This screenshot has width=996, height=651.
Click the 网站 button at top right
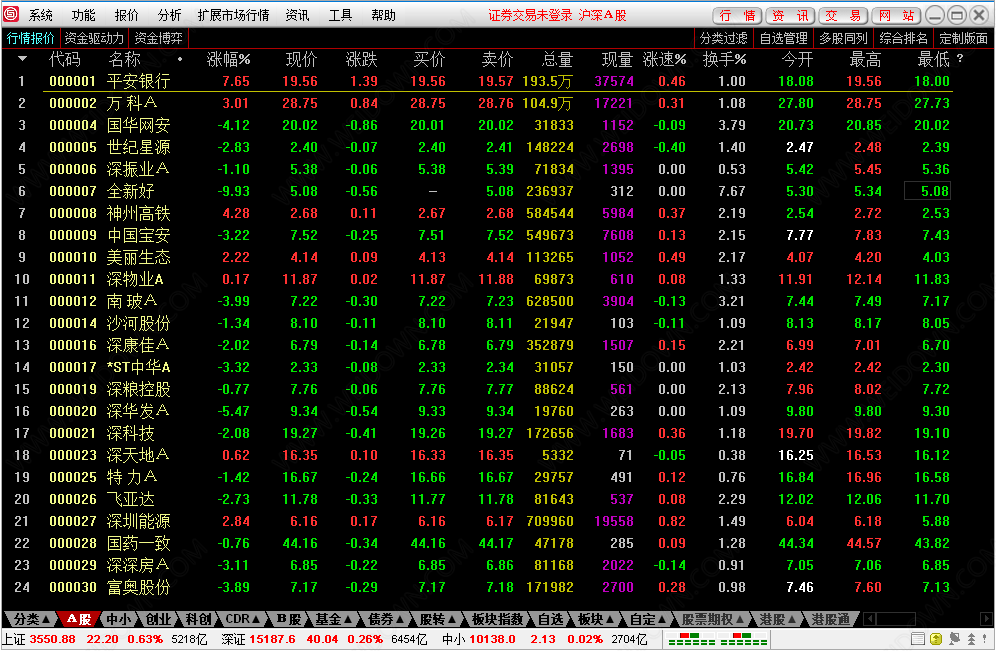(896, 15)
